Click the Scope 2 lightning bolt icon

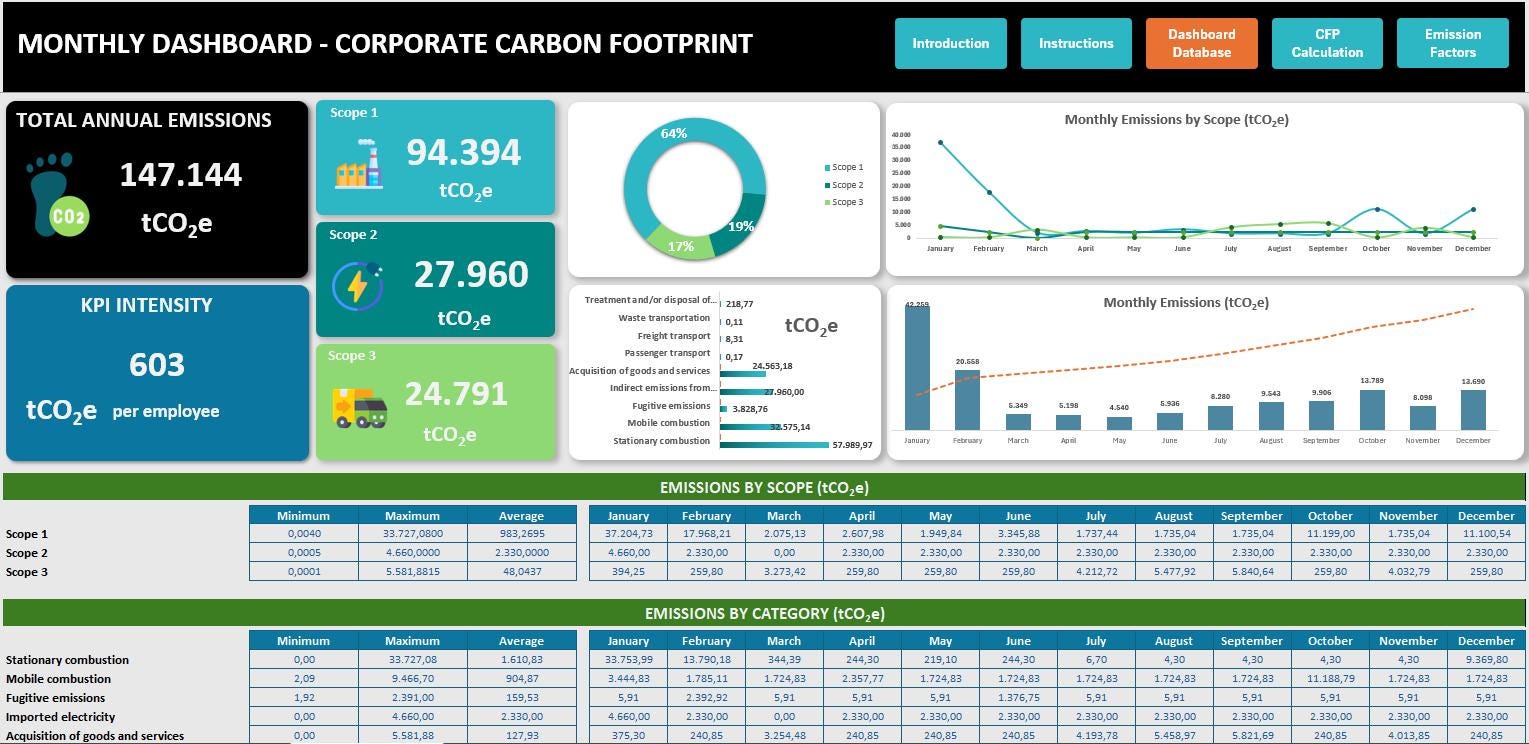click(x=357, y=286)
